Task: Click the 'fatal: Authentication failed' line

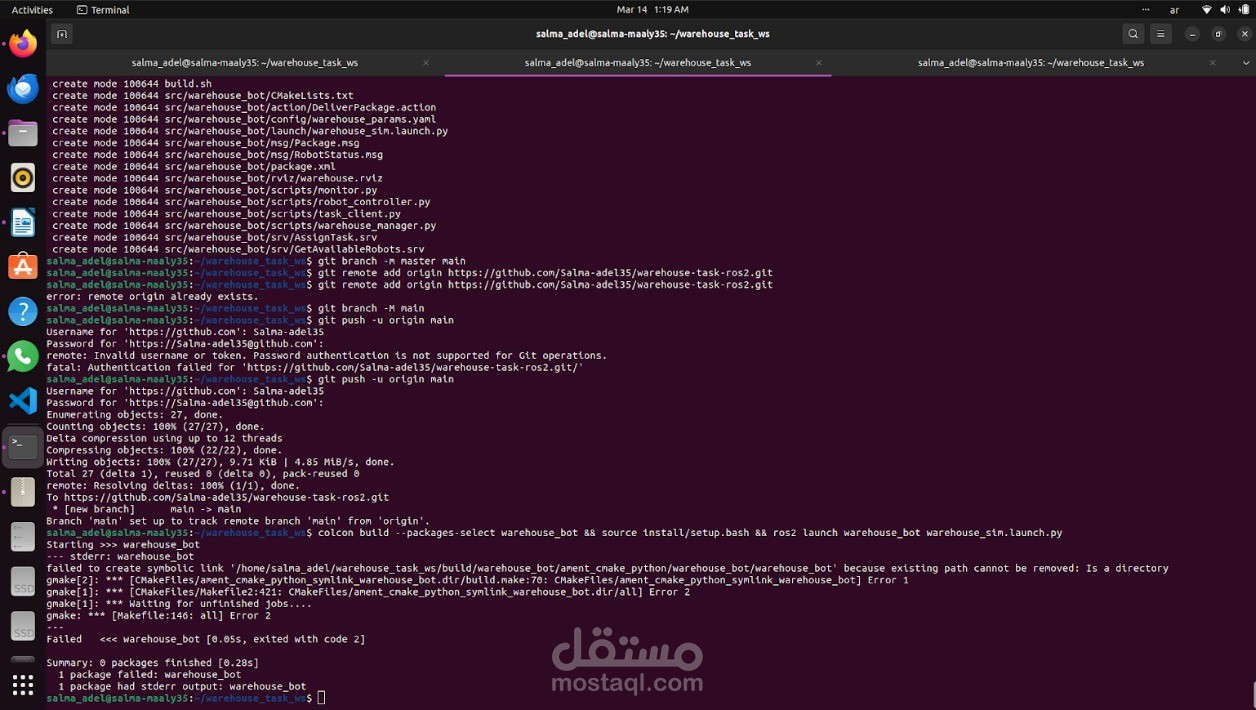Action: (315, 367)
